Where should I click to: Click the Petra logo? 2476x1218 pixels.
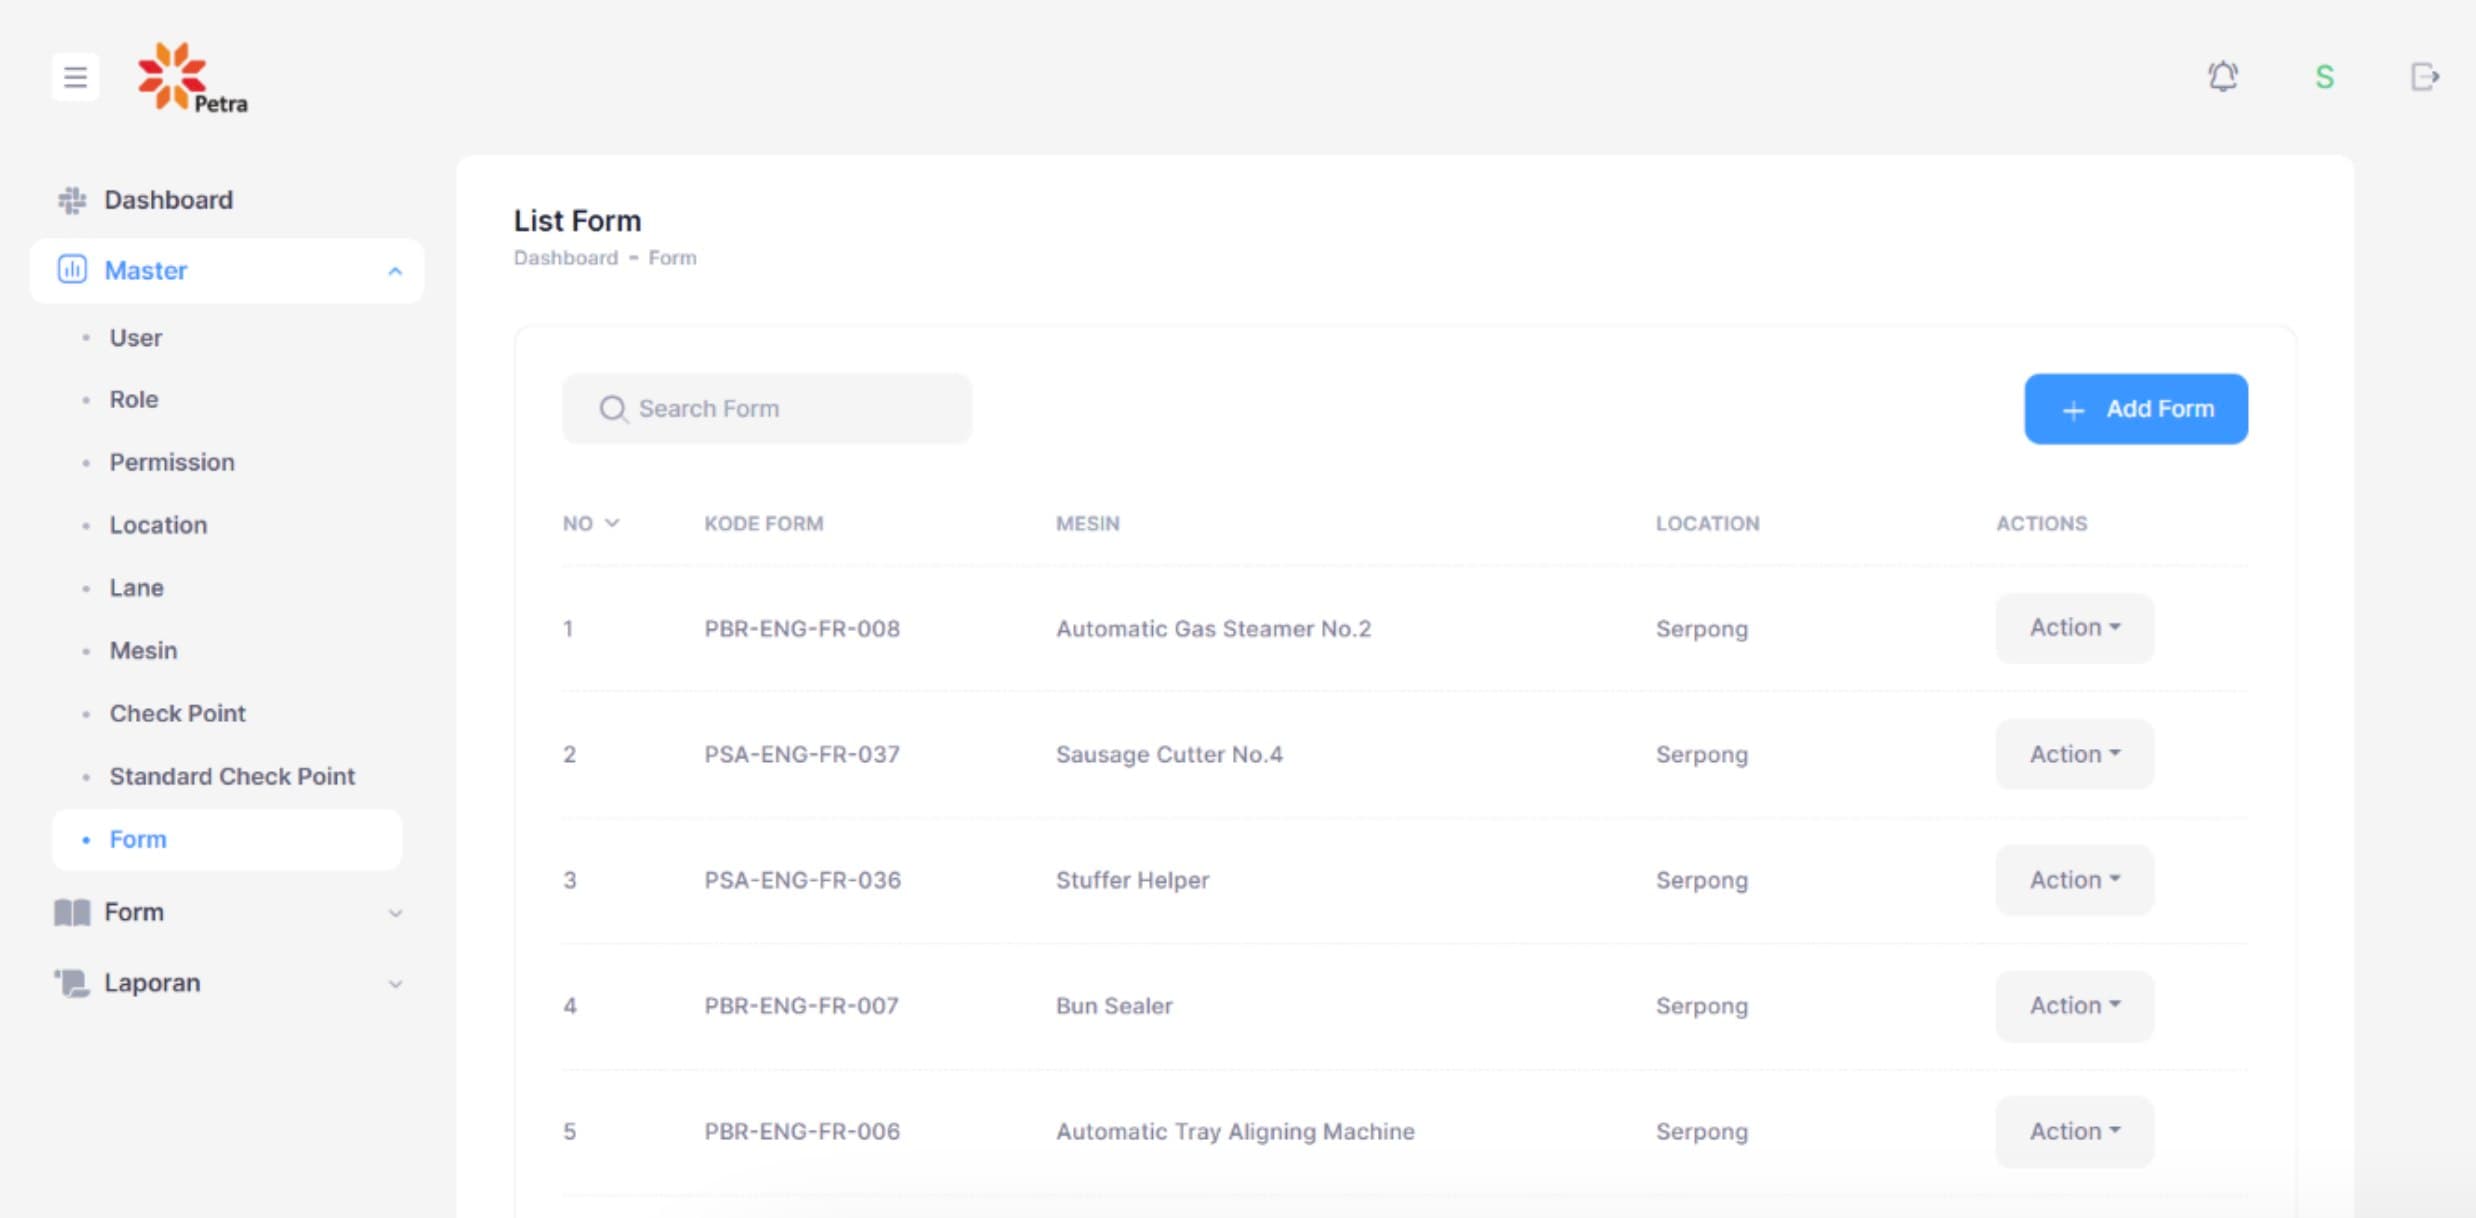[192, 78]
